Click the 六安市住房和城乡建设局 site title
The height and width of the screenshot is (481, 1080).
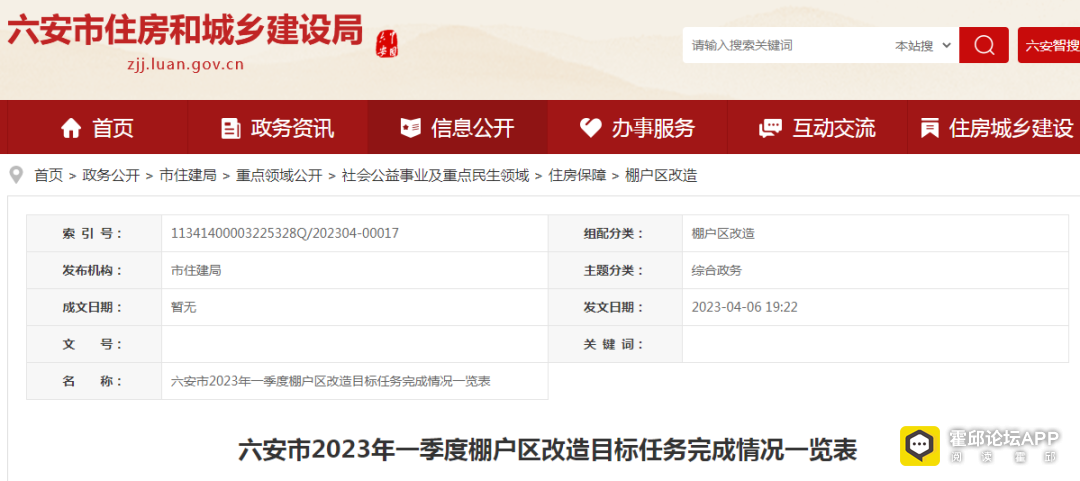click(185, 31)
